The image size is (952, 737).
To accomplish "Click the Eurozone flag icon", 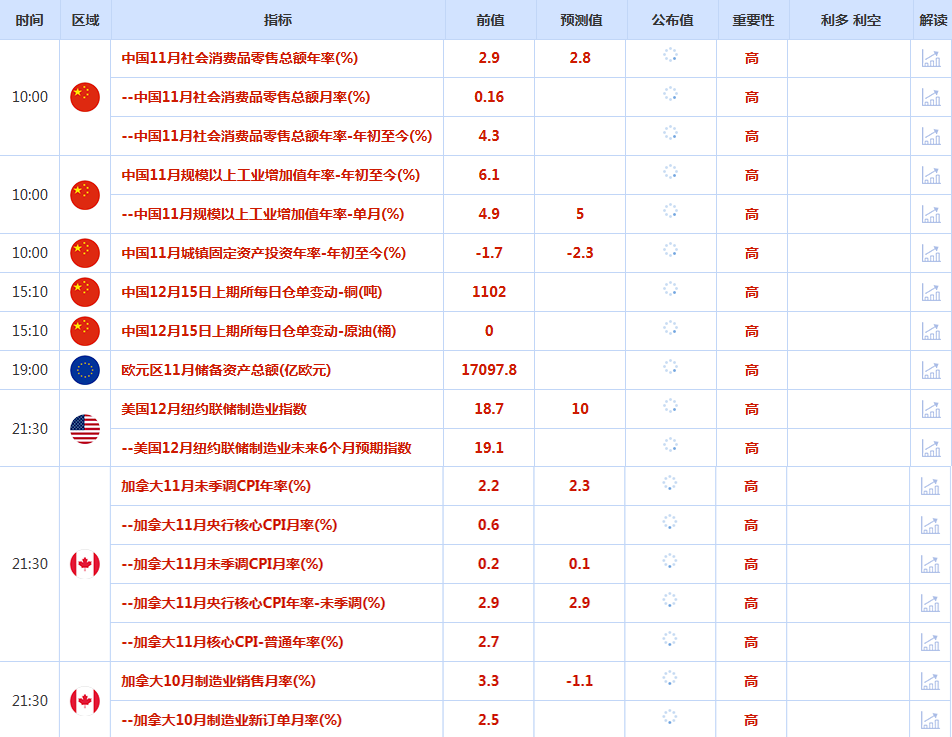I will coord(85,370).
